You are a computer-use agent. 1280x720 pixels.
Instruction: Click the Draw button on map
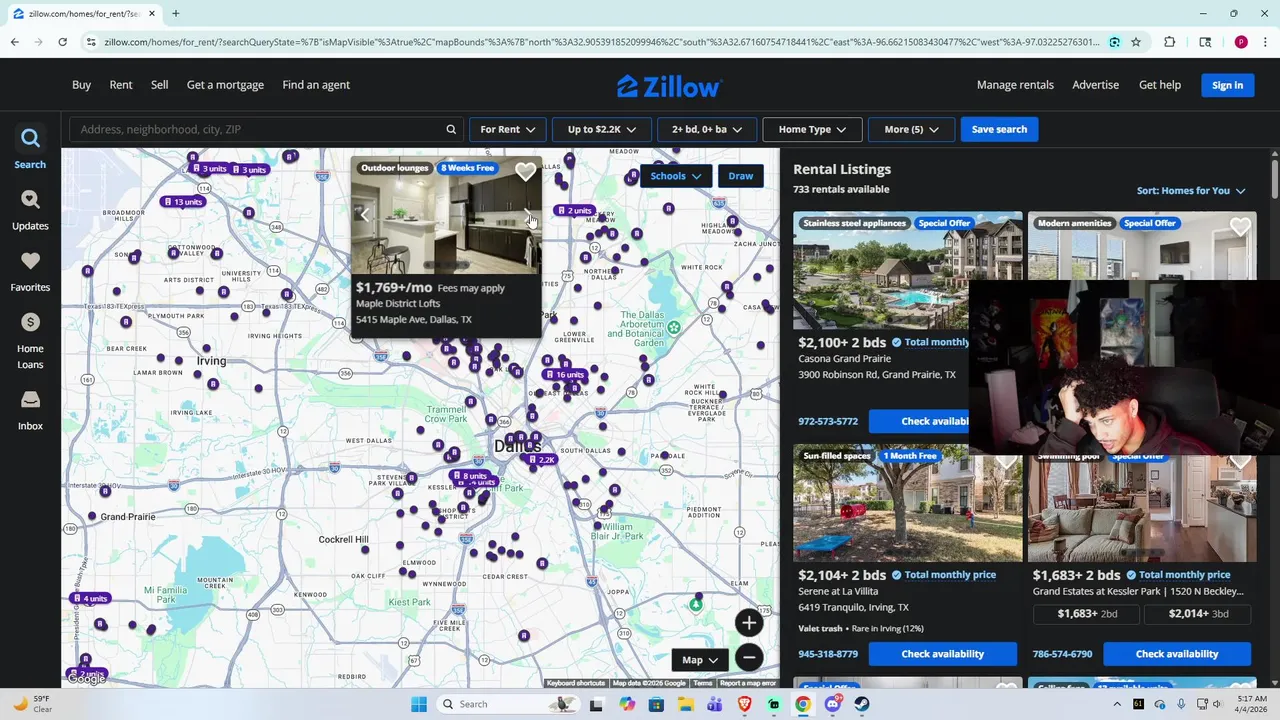click(x=741, y=176)
